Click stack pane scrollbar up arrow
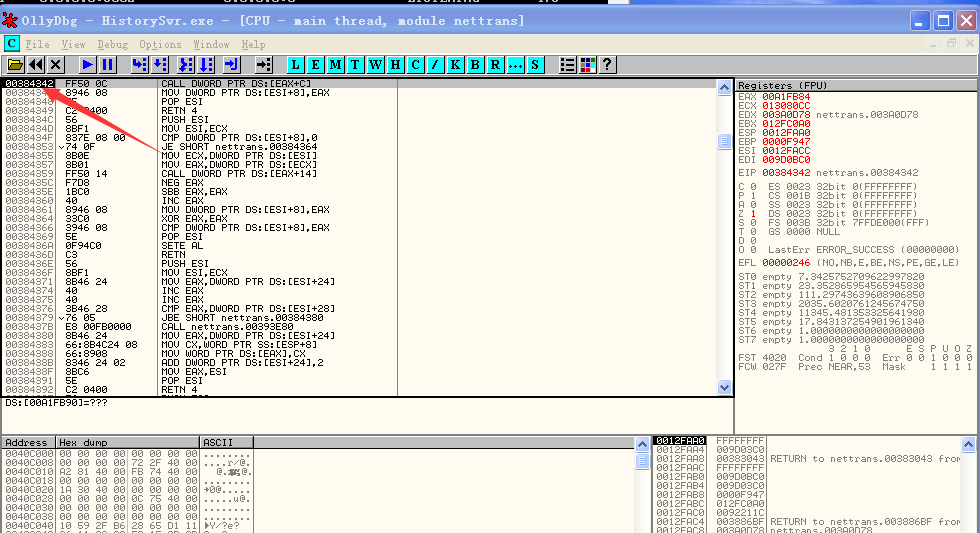Viewport: 980px width, 533px height. pos(969,444)
